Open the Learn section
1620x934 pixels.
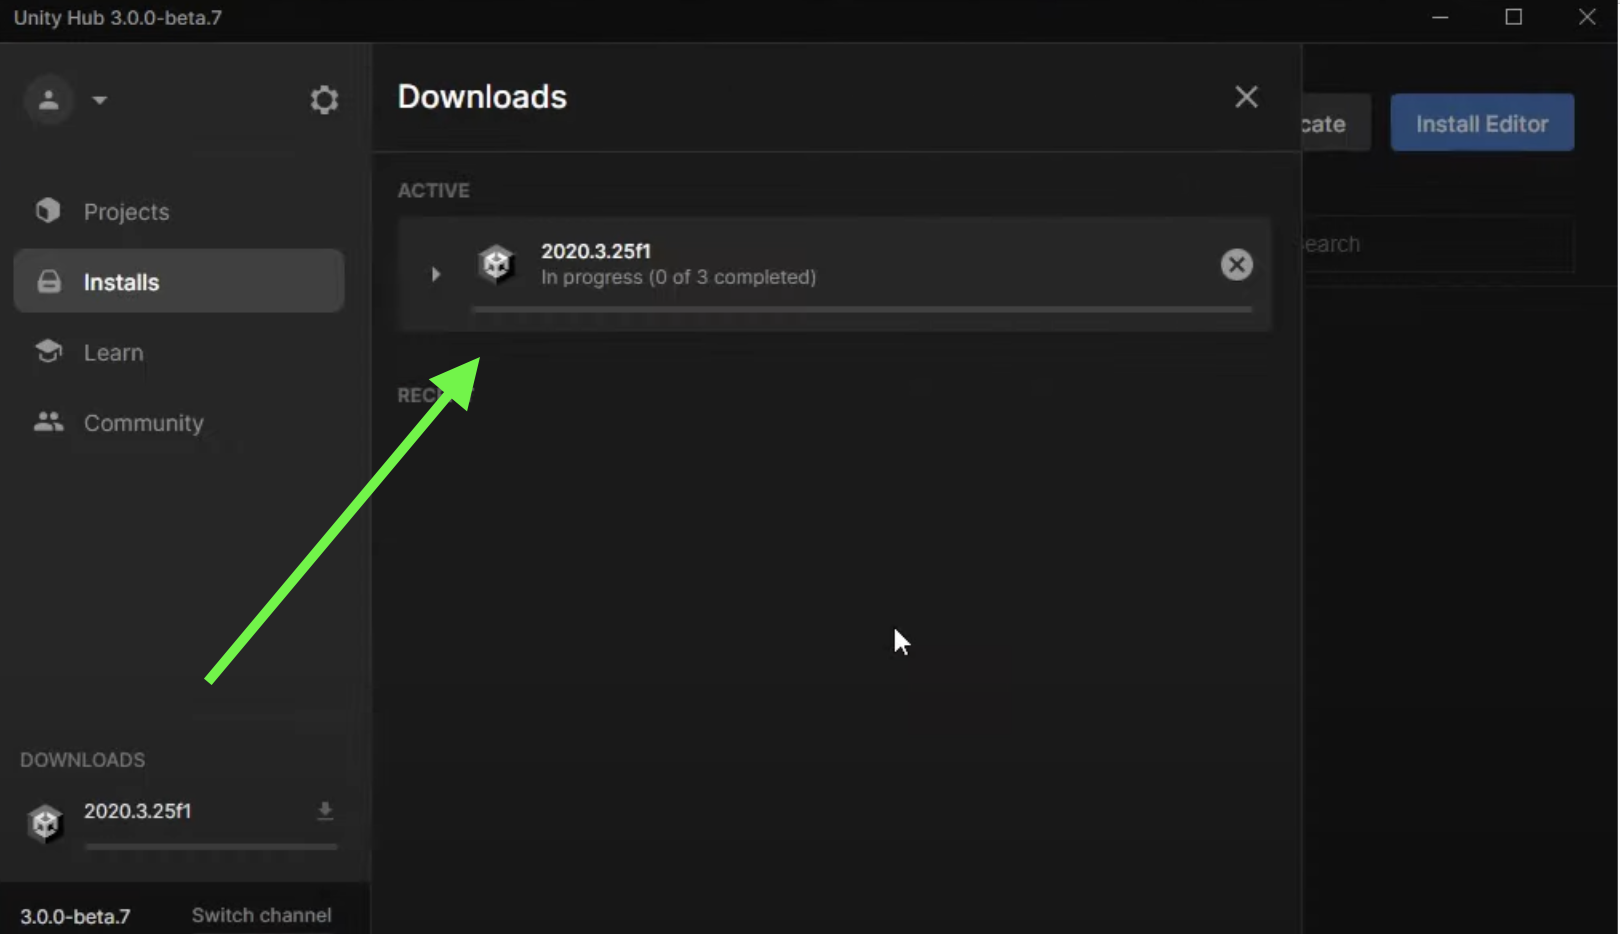click(x=179, y=352)
